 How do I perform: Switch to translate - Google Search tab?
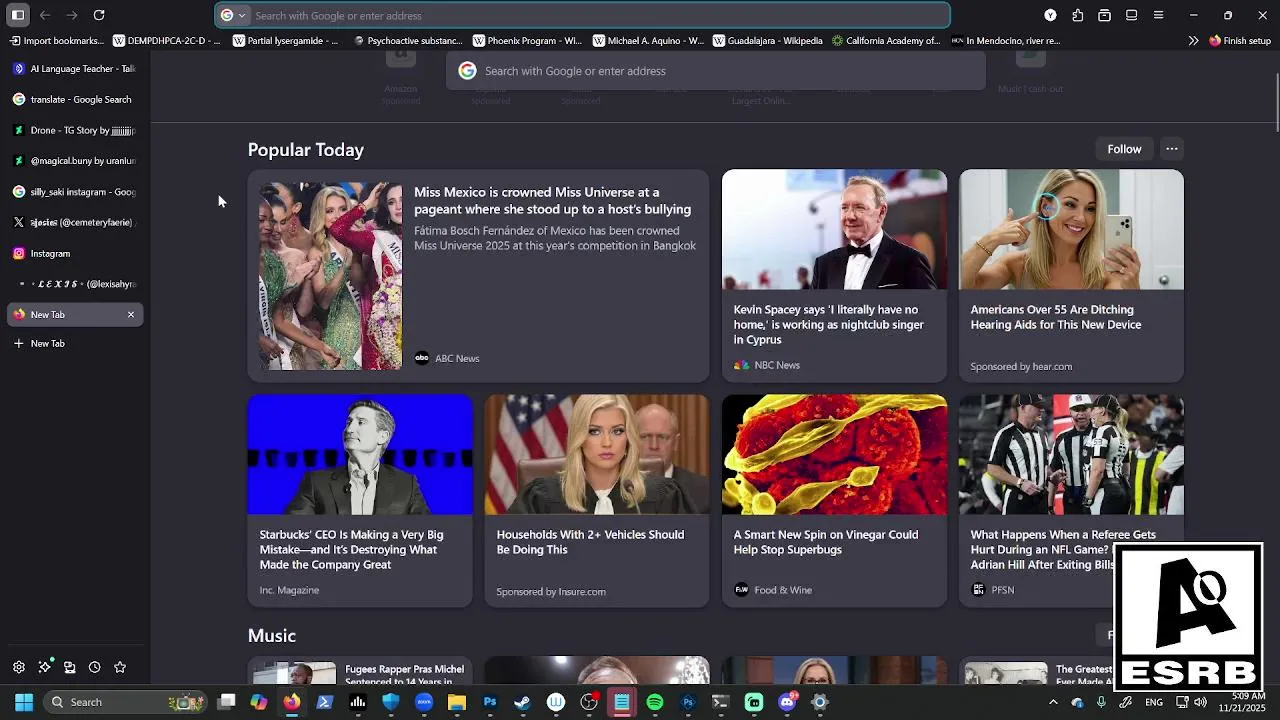[x=75, y=99]
